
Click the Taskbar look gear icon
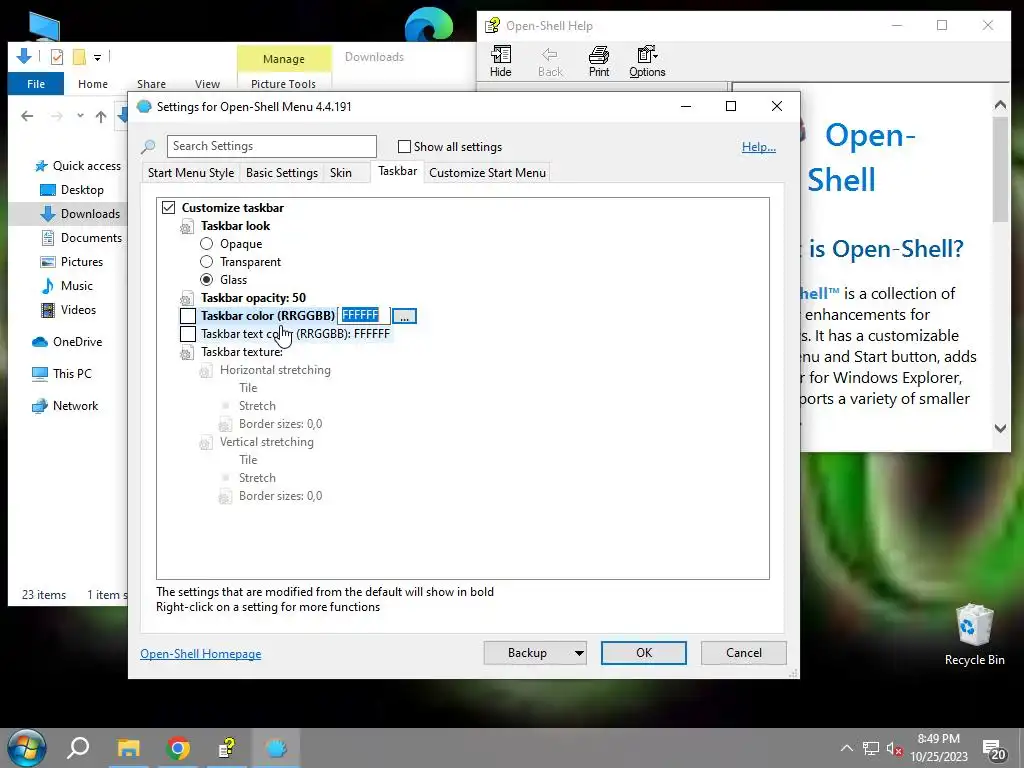[187, 227]
